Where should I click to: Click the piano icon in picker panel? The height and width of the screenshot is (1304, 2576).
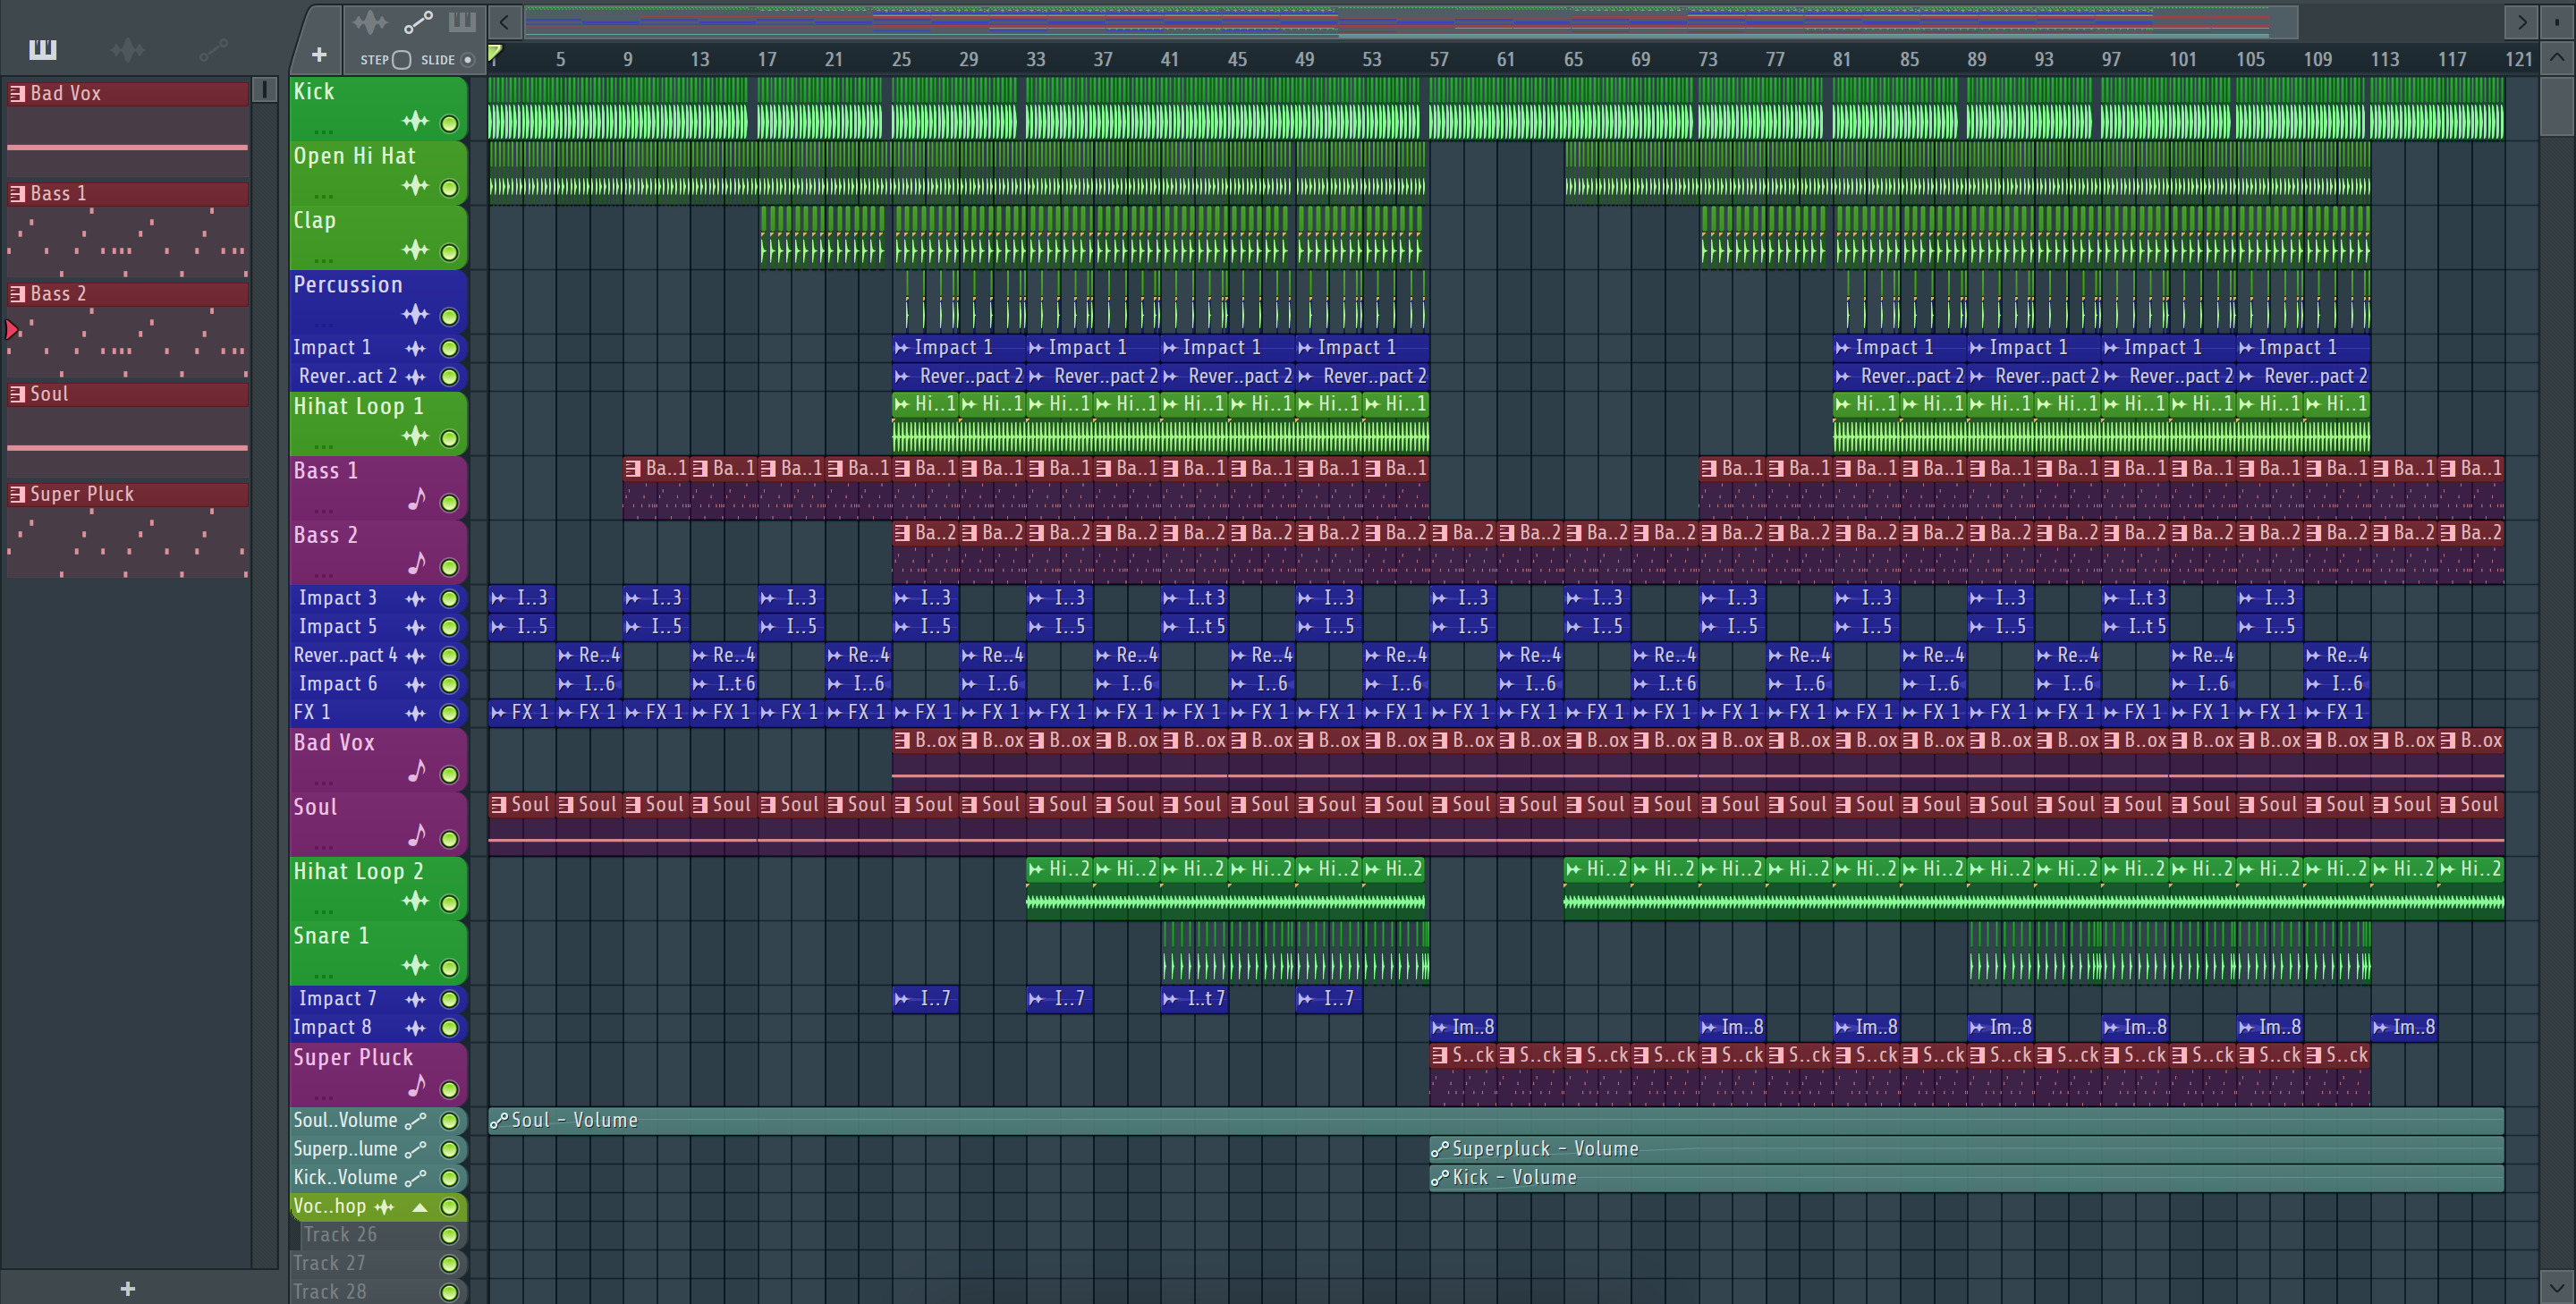43,49
